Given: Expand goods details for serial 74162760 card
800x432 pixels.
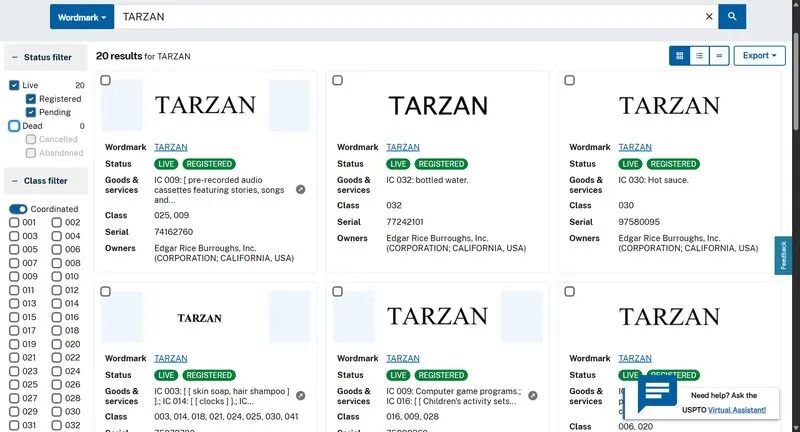Looking at the screenshot, I should coord(301,190).
